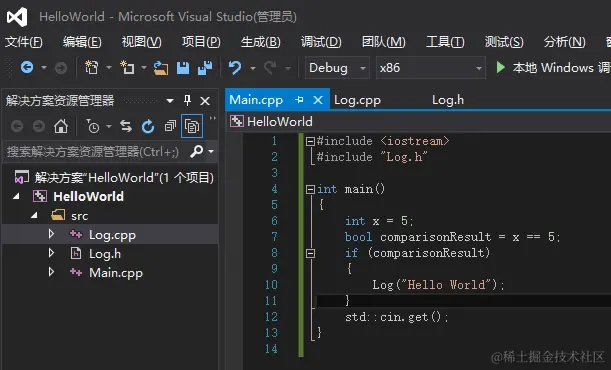Open the search options dropdown arrow

click(x=211, y=151)
